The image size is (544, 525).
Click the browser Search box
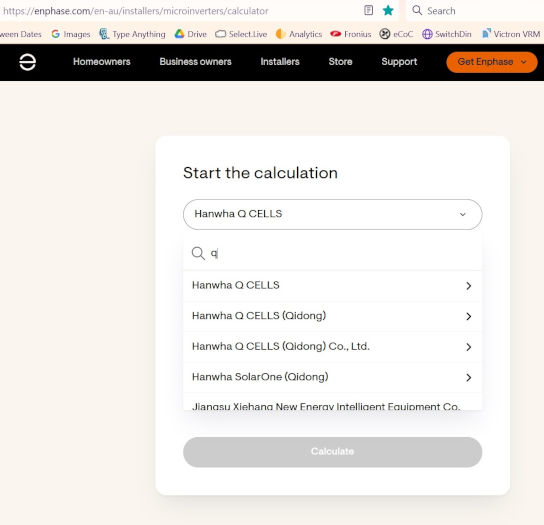coord(475,11)
